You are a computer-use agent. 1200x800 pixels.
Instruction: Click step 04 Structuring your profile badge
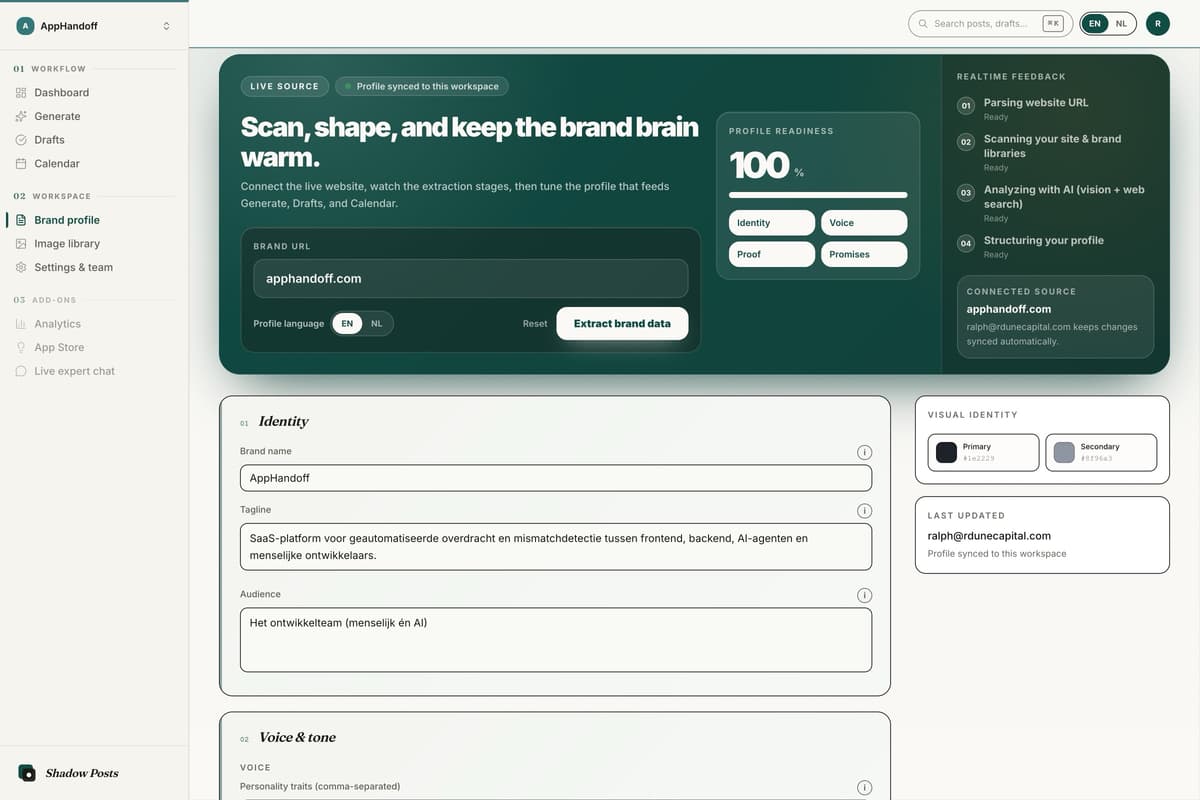point(966,243)
